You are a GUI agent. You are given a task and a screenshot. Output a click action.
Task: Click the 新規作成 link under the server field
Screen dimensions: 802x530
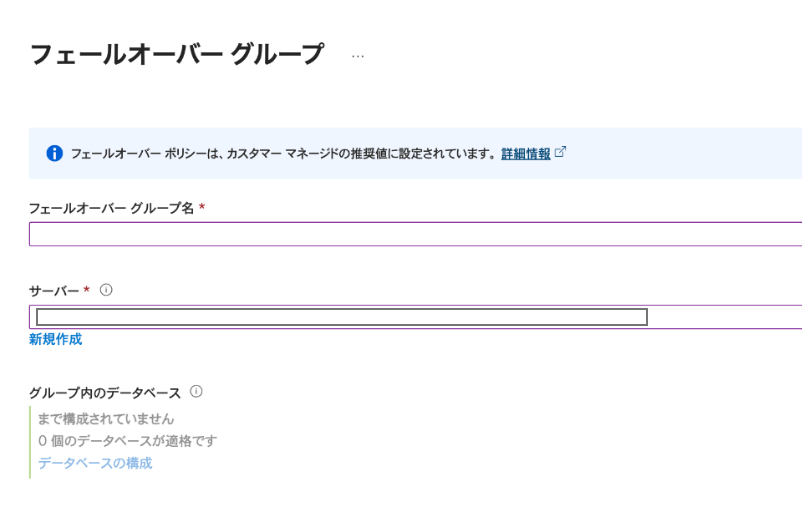click(x=55, y=340)
